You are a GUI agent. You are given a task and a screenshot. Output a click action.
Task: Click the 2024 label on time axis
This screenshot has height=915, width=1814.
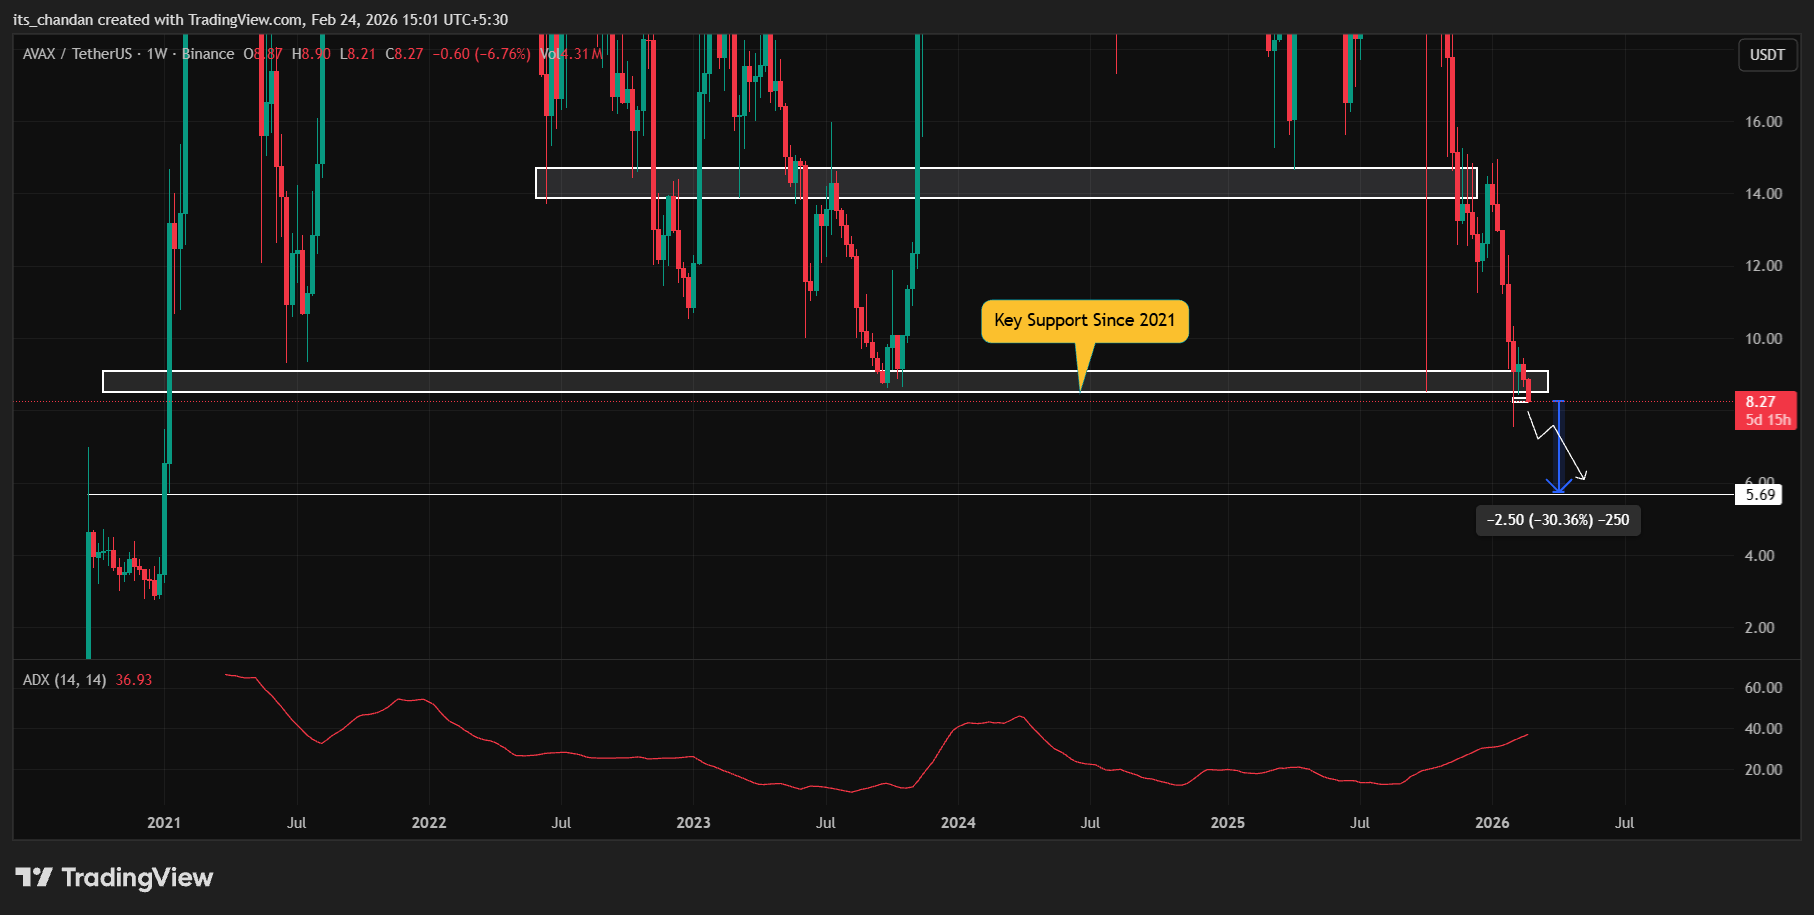tap(957, 822)
